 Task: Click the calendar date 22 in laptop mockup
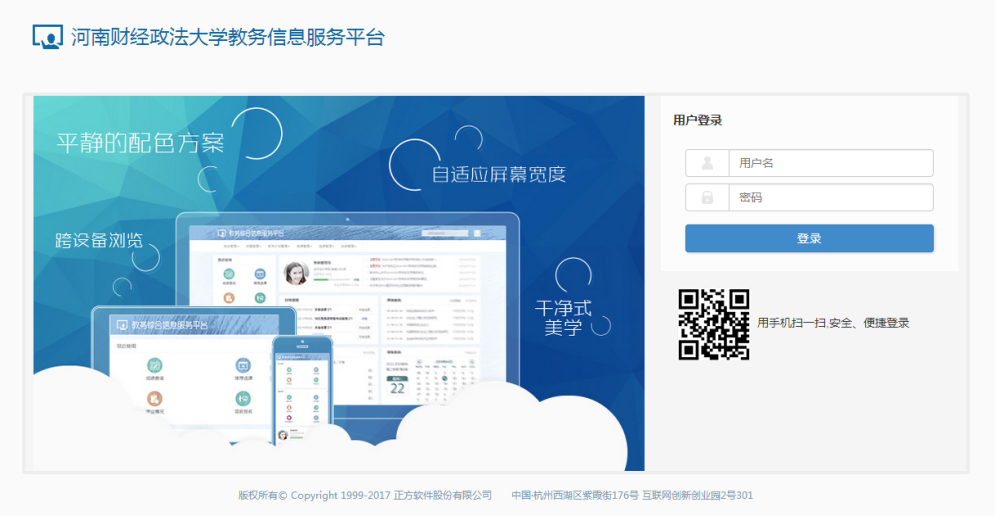pyautogui.click(x=397, y=388)
